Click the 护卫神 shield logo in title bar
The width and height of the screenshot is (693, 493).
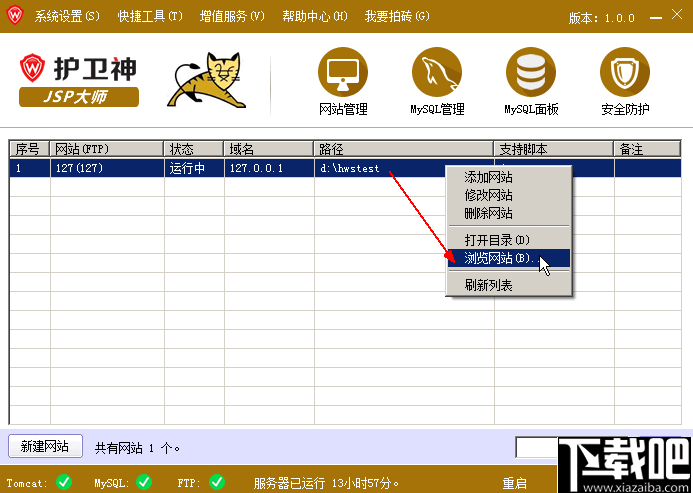15,15
